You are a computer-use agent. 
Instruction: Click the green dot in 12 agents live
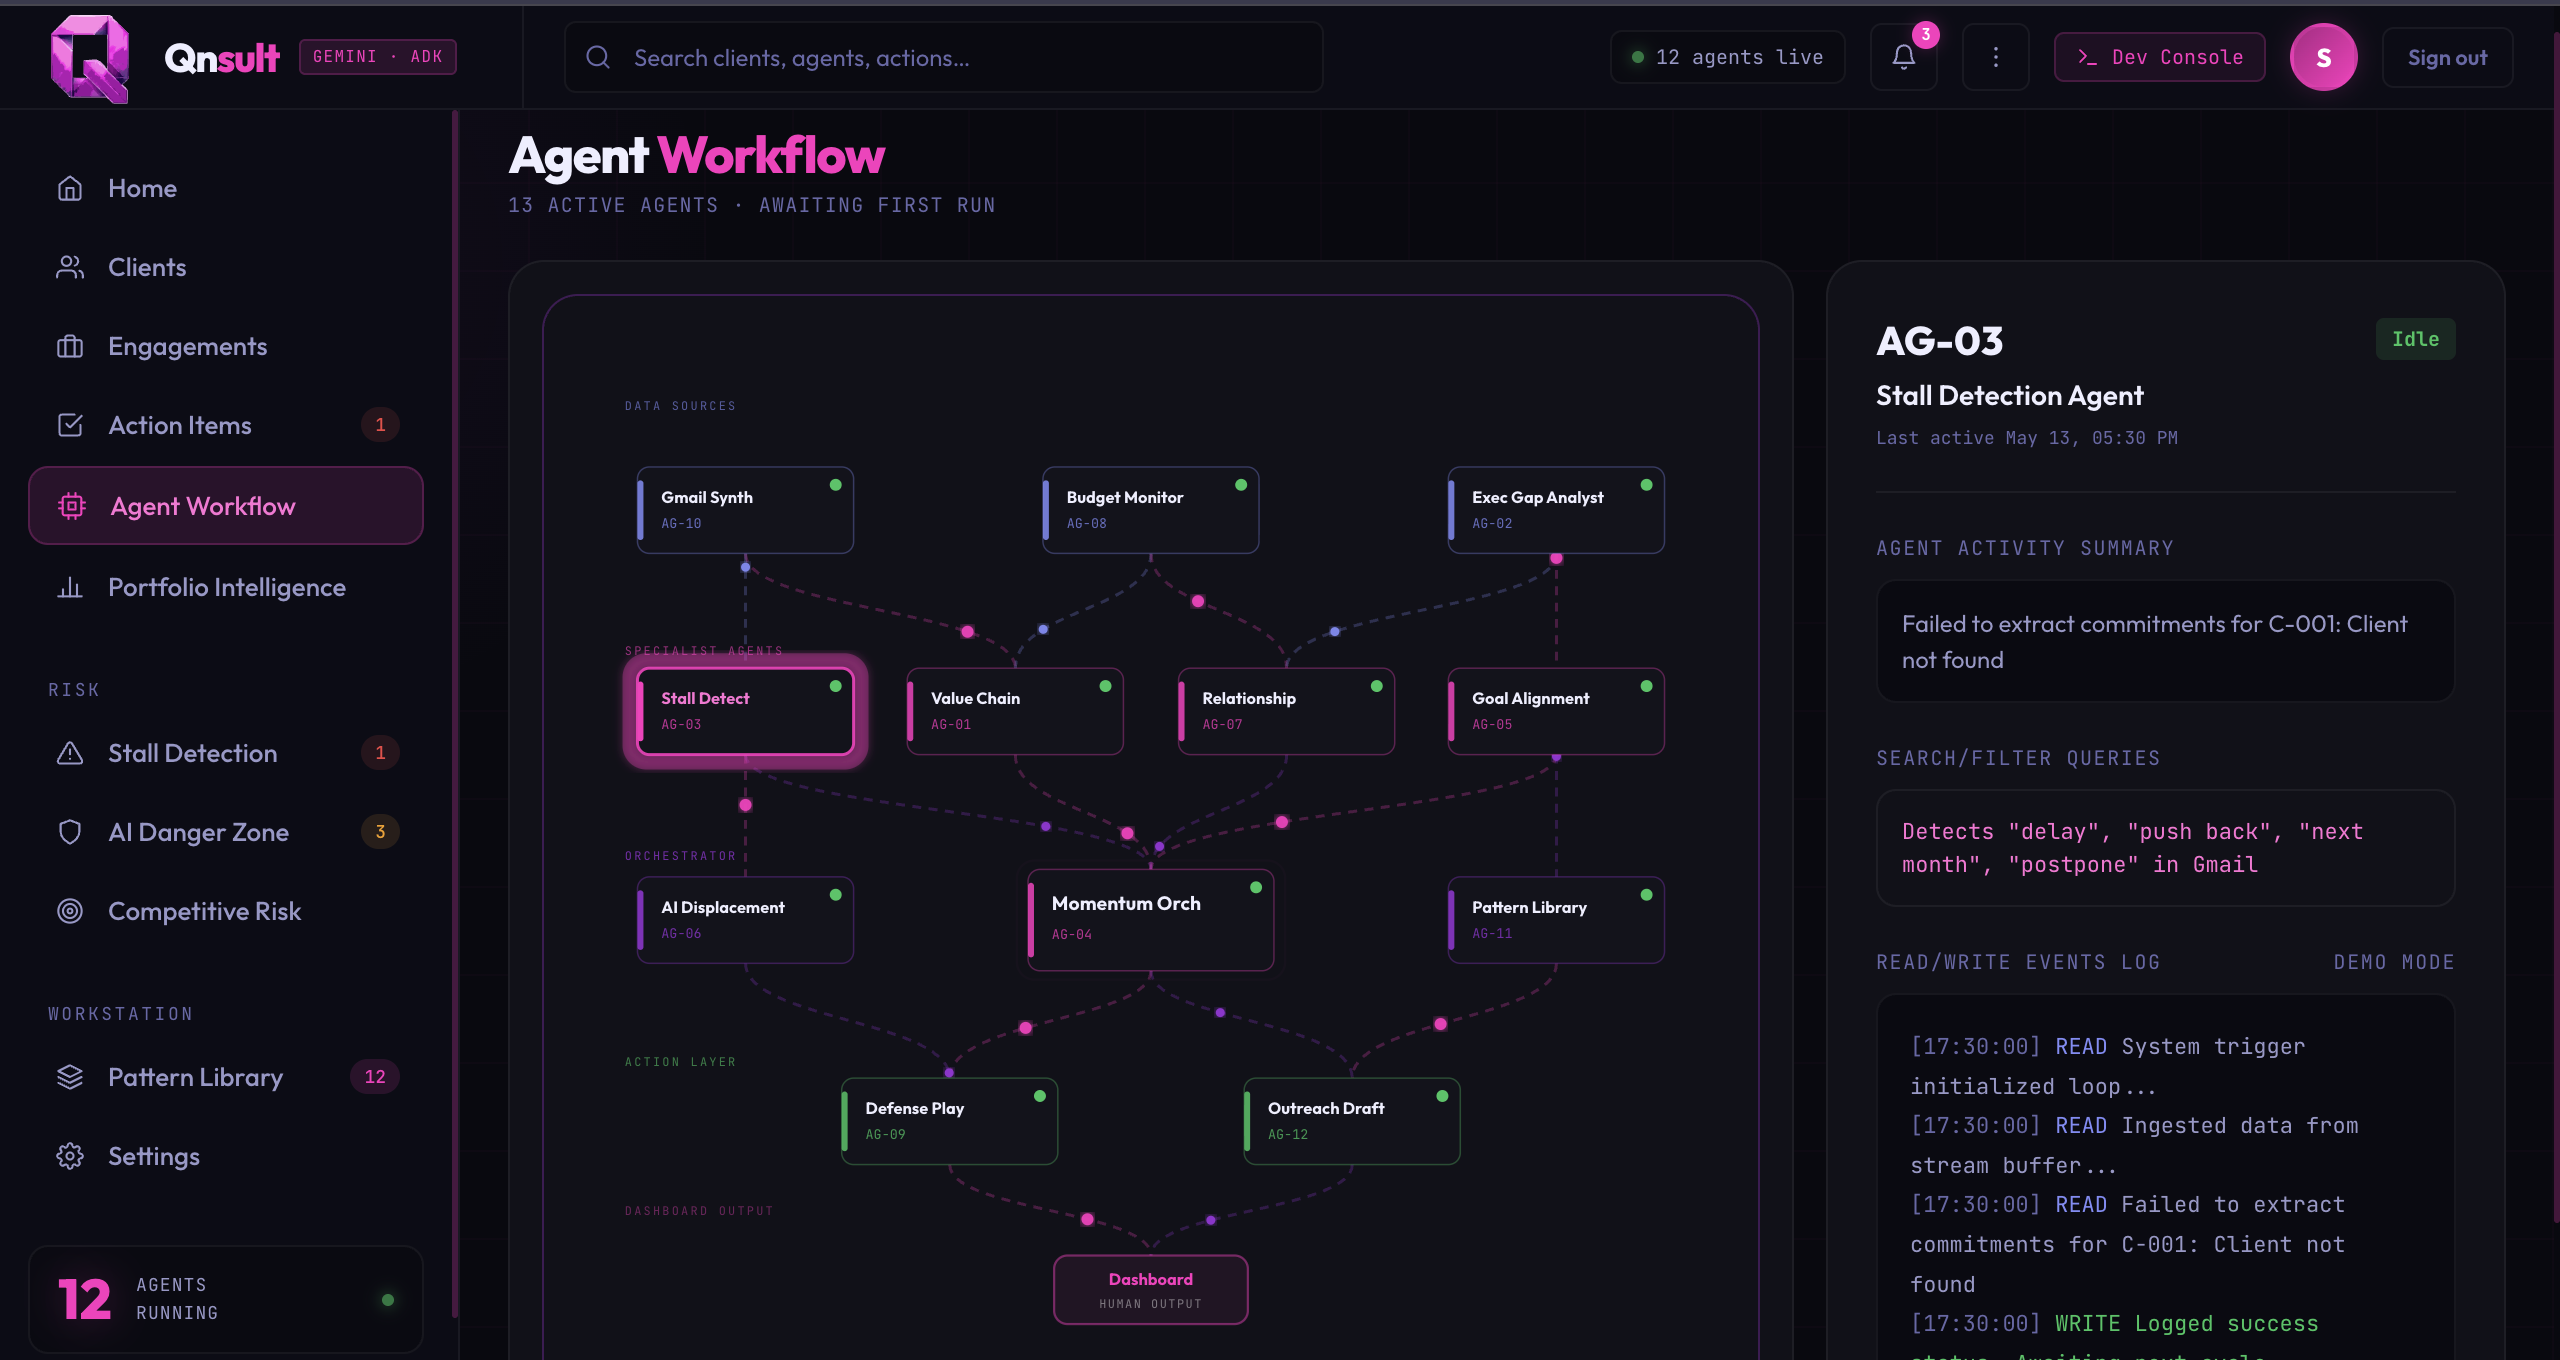pyautogui.click(x=1638, y=57)
